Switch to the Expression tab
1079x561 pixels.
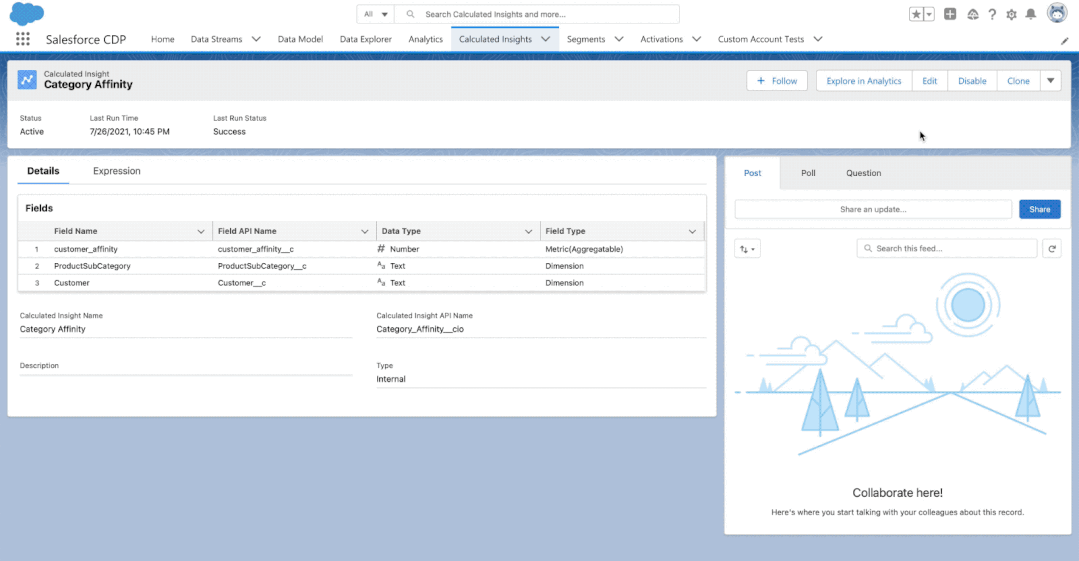click(117, 171)
